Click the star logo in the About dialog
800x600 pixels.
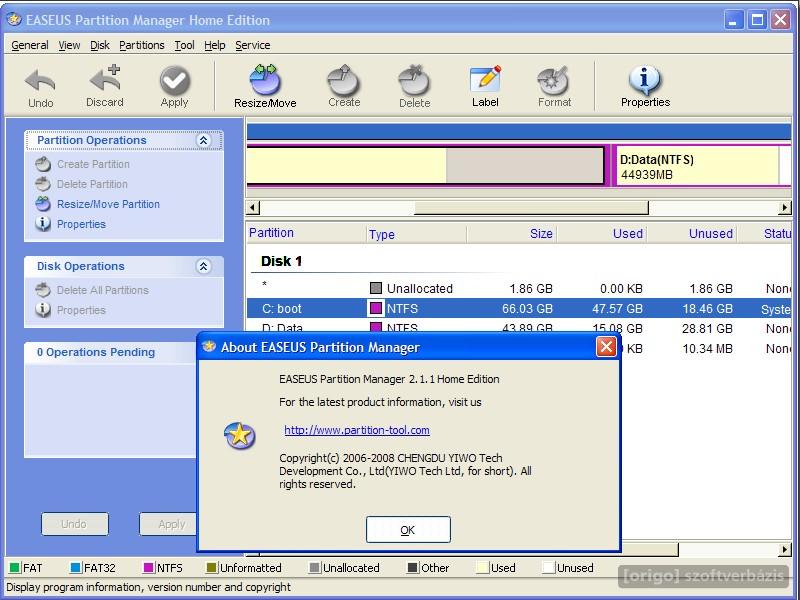(x=240, y=436)
